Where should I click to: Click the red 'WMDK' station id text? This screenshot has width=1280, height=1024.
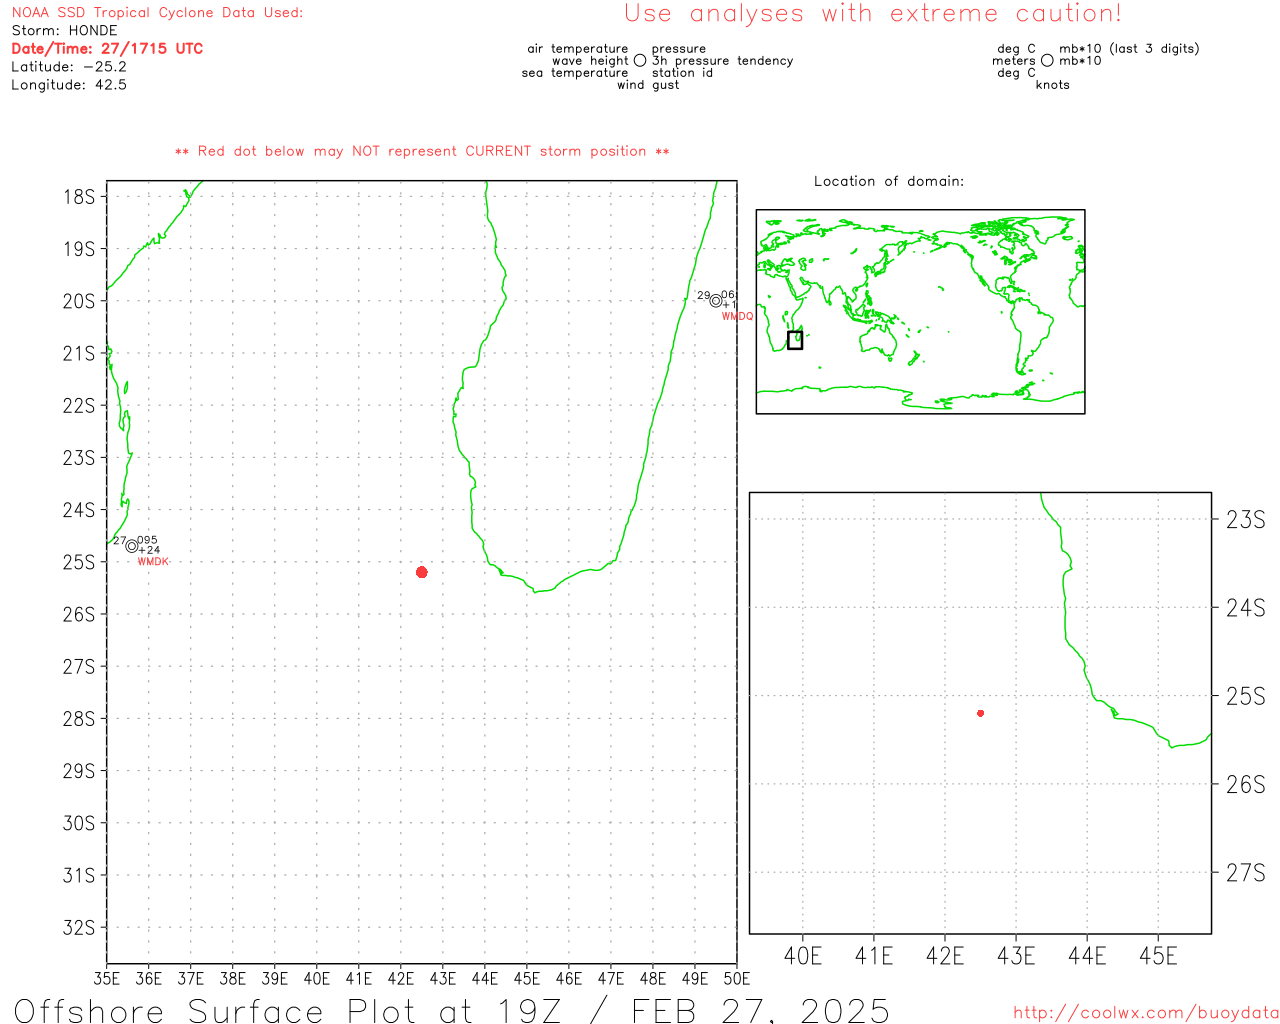pos(153,562)
